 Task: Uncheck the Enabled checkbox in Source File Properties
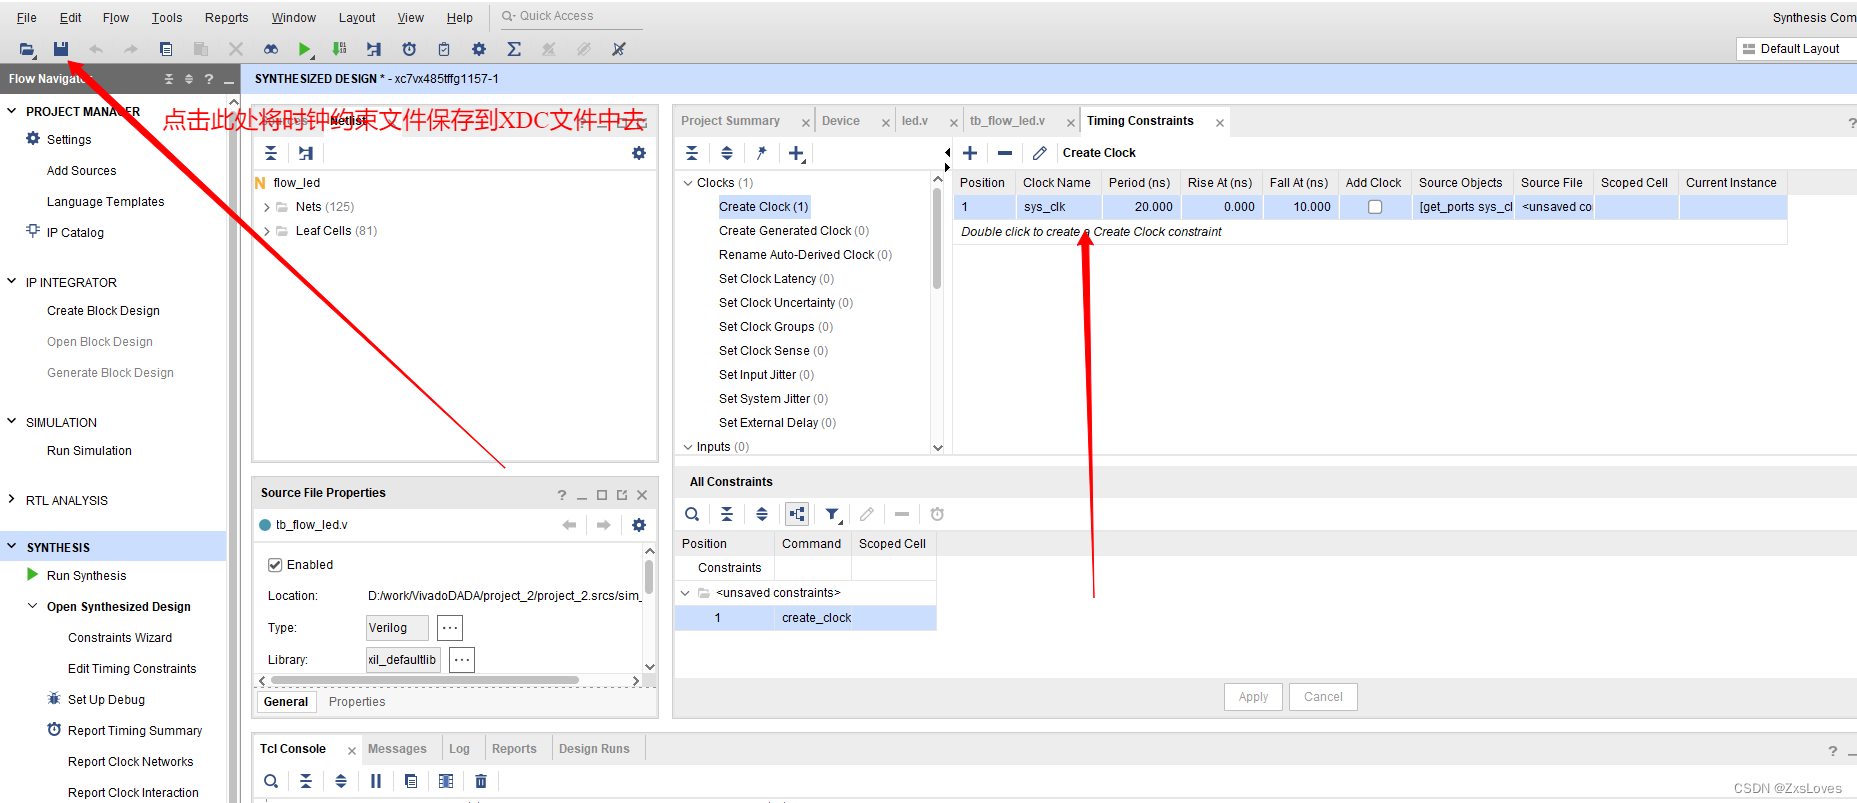coord(275,565)
